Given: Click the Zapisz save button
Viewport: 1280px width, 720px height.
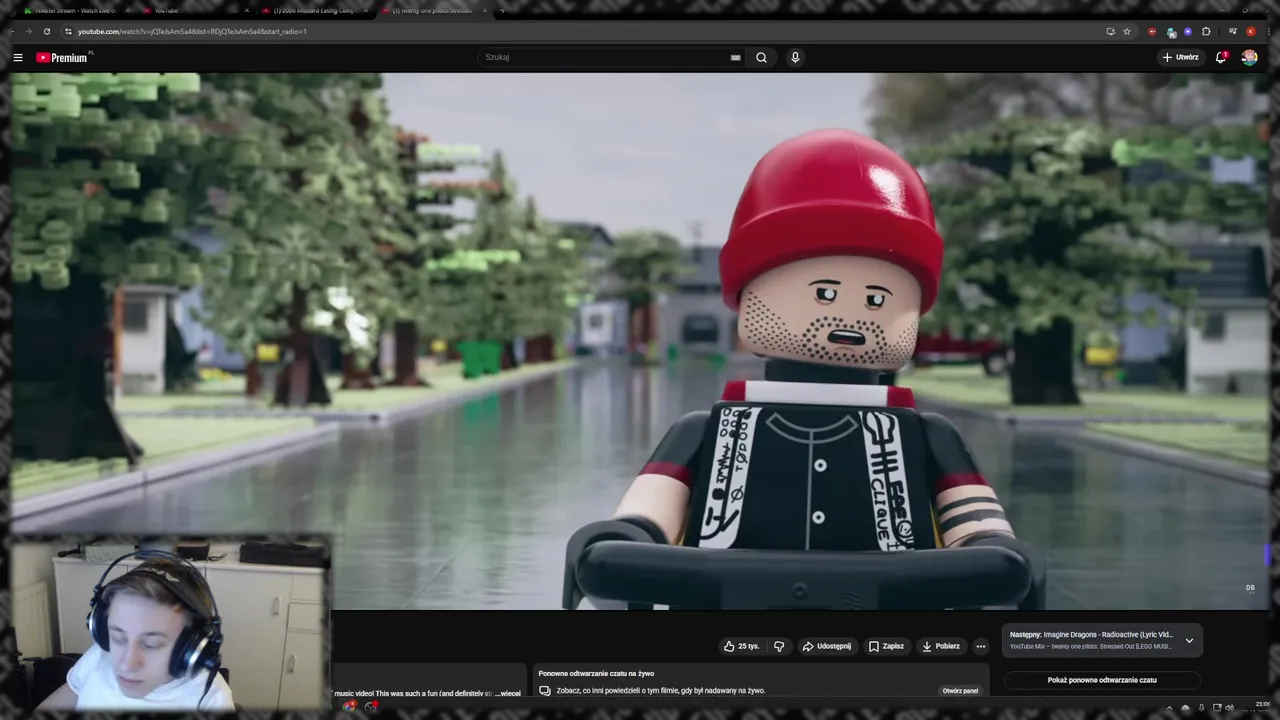Looking at the screenshot, I should (886, 646).
